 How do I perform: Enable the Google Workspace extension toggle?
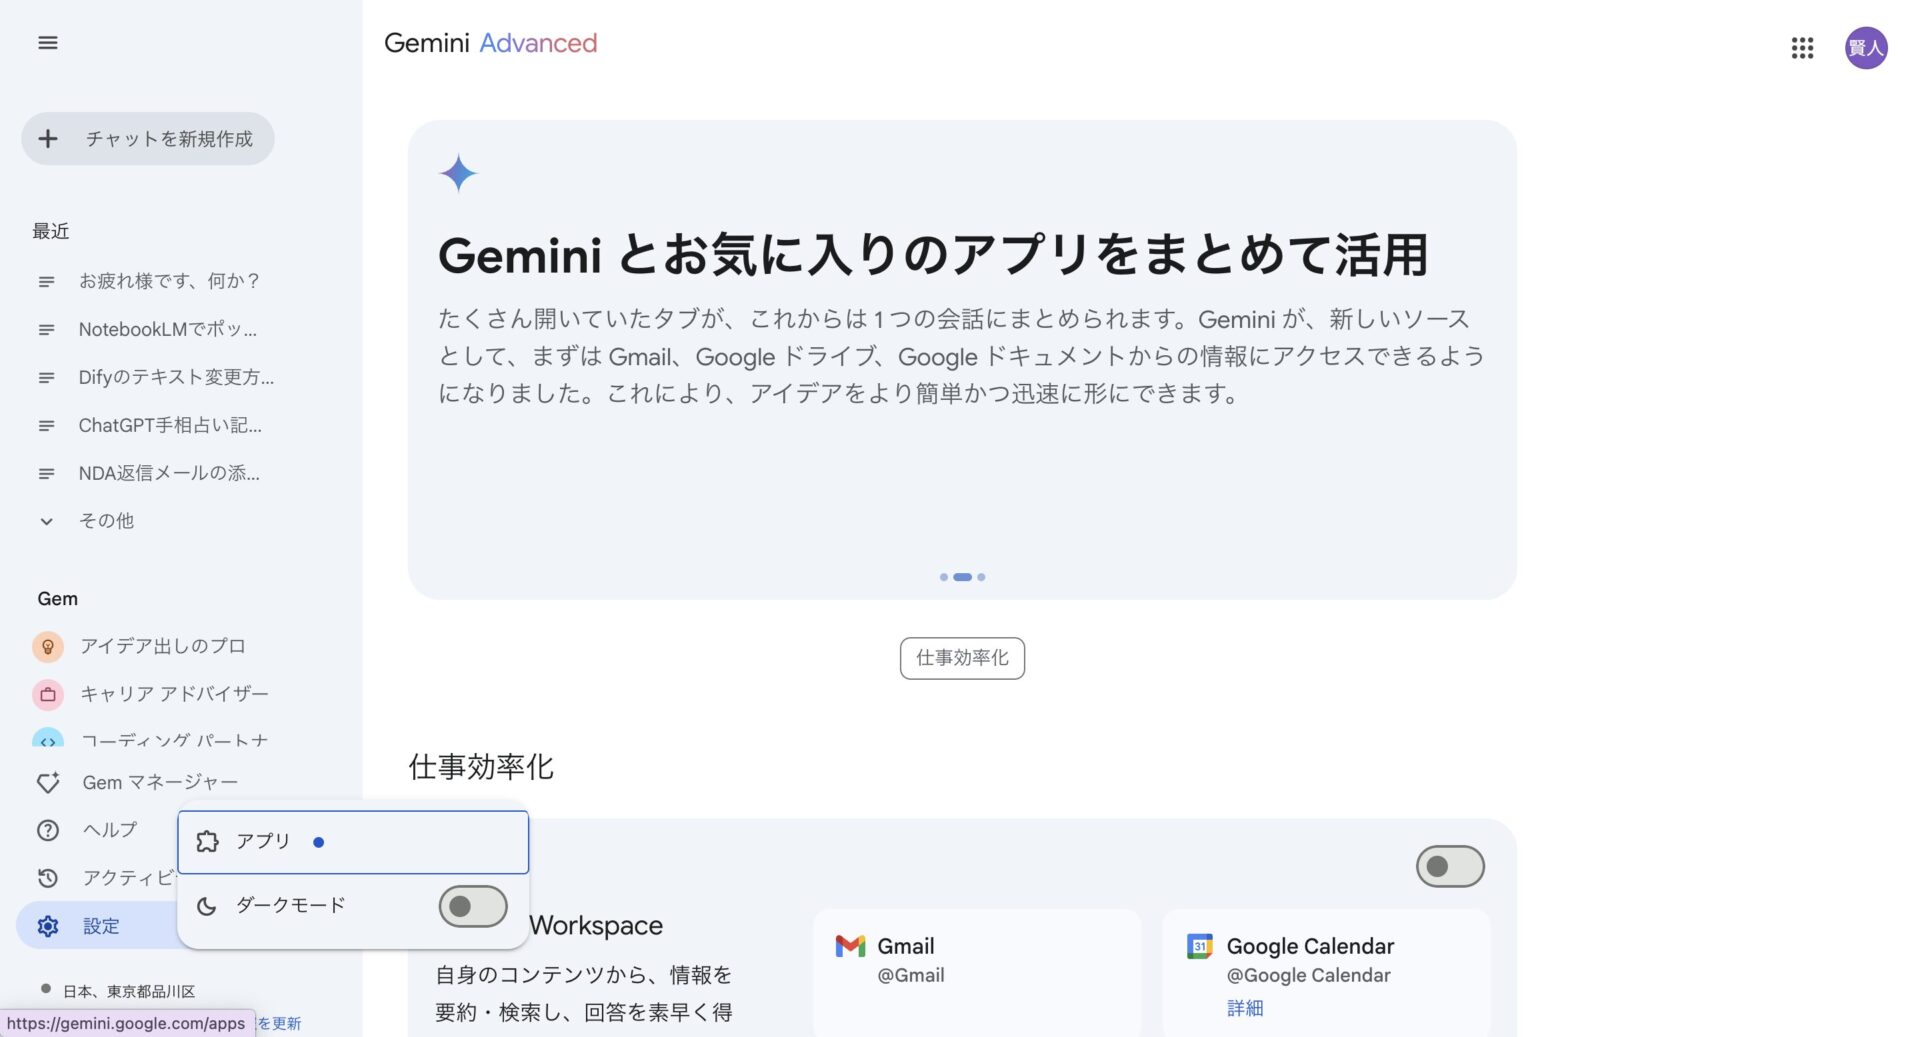1449,866
